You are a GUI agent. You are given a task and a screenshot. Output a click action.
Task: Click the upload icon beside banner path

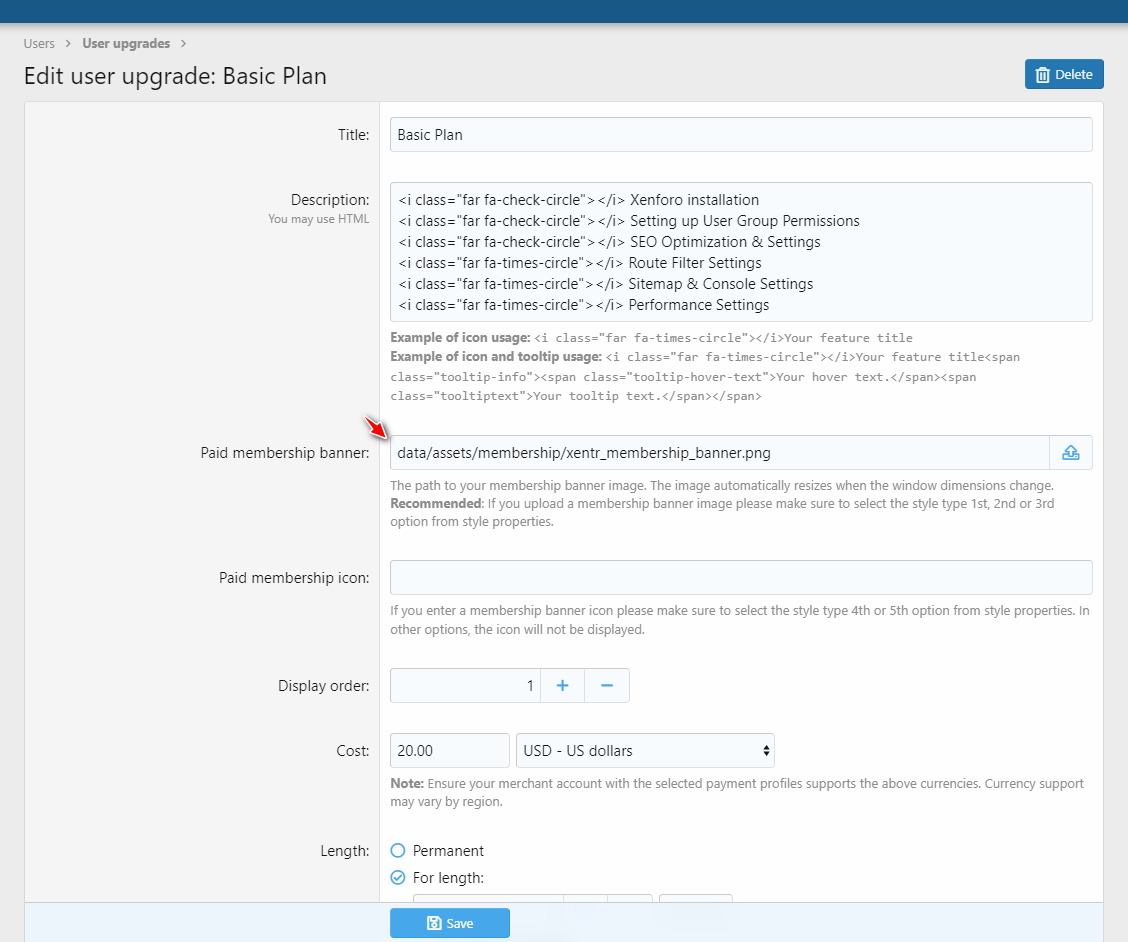[1070, 453]
